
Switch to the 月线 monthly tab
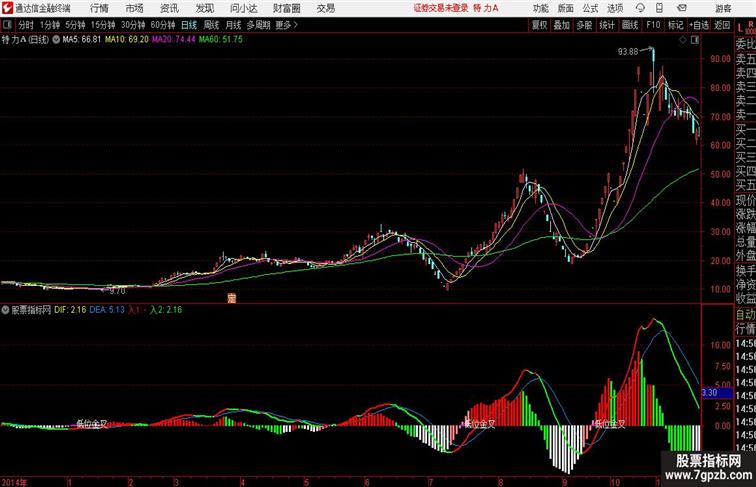click(x=233, y=25)
